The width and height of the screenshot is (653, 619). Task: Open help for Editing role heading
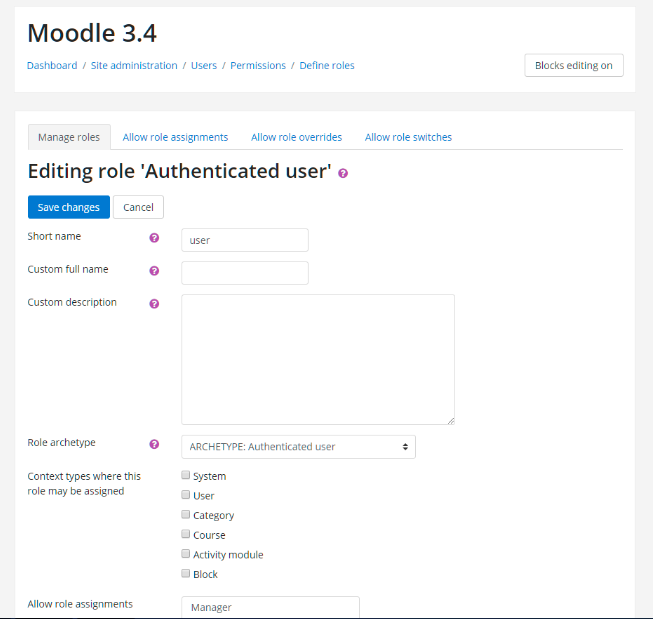[343, 173]
